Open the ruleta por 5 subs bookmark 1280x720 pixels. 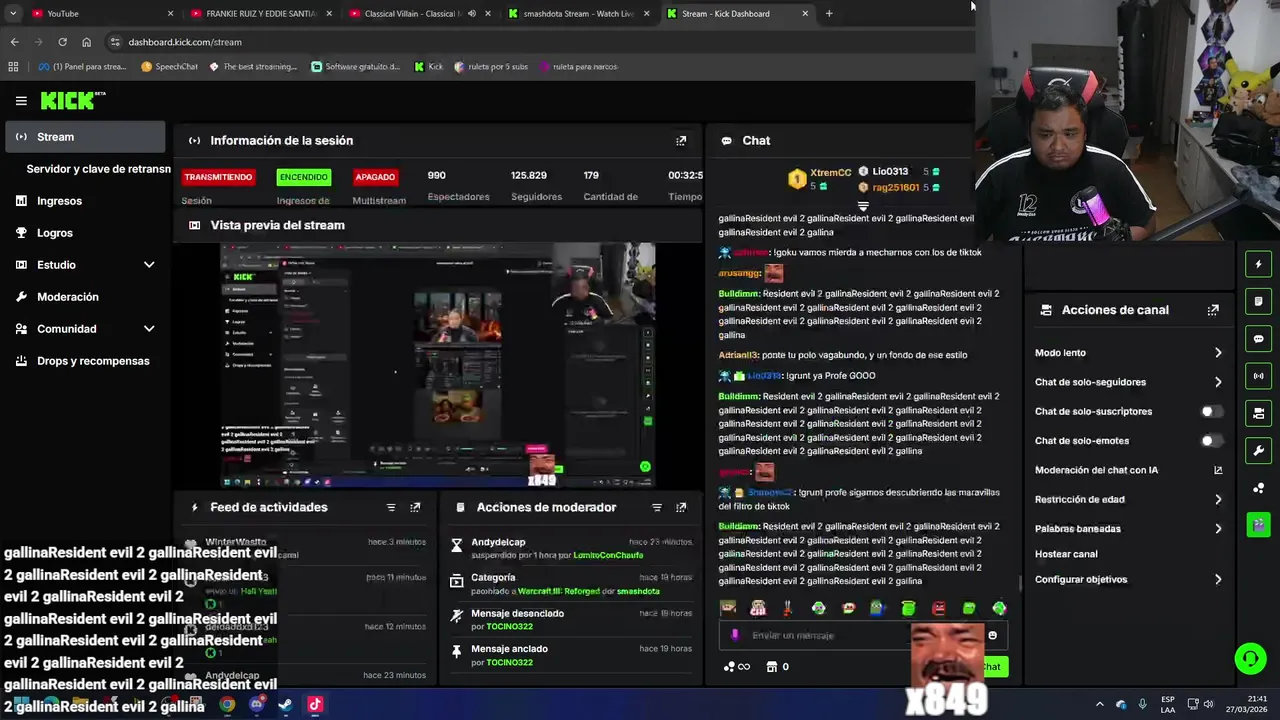[490, 67]
